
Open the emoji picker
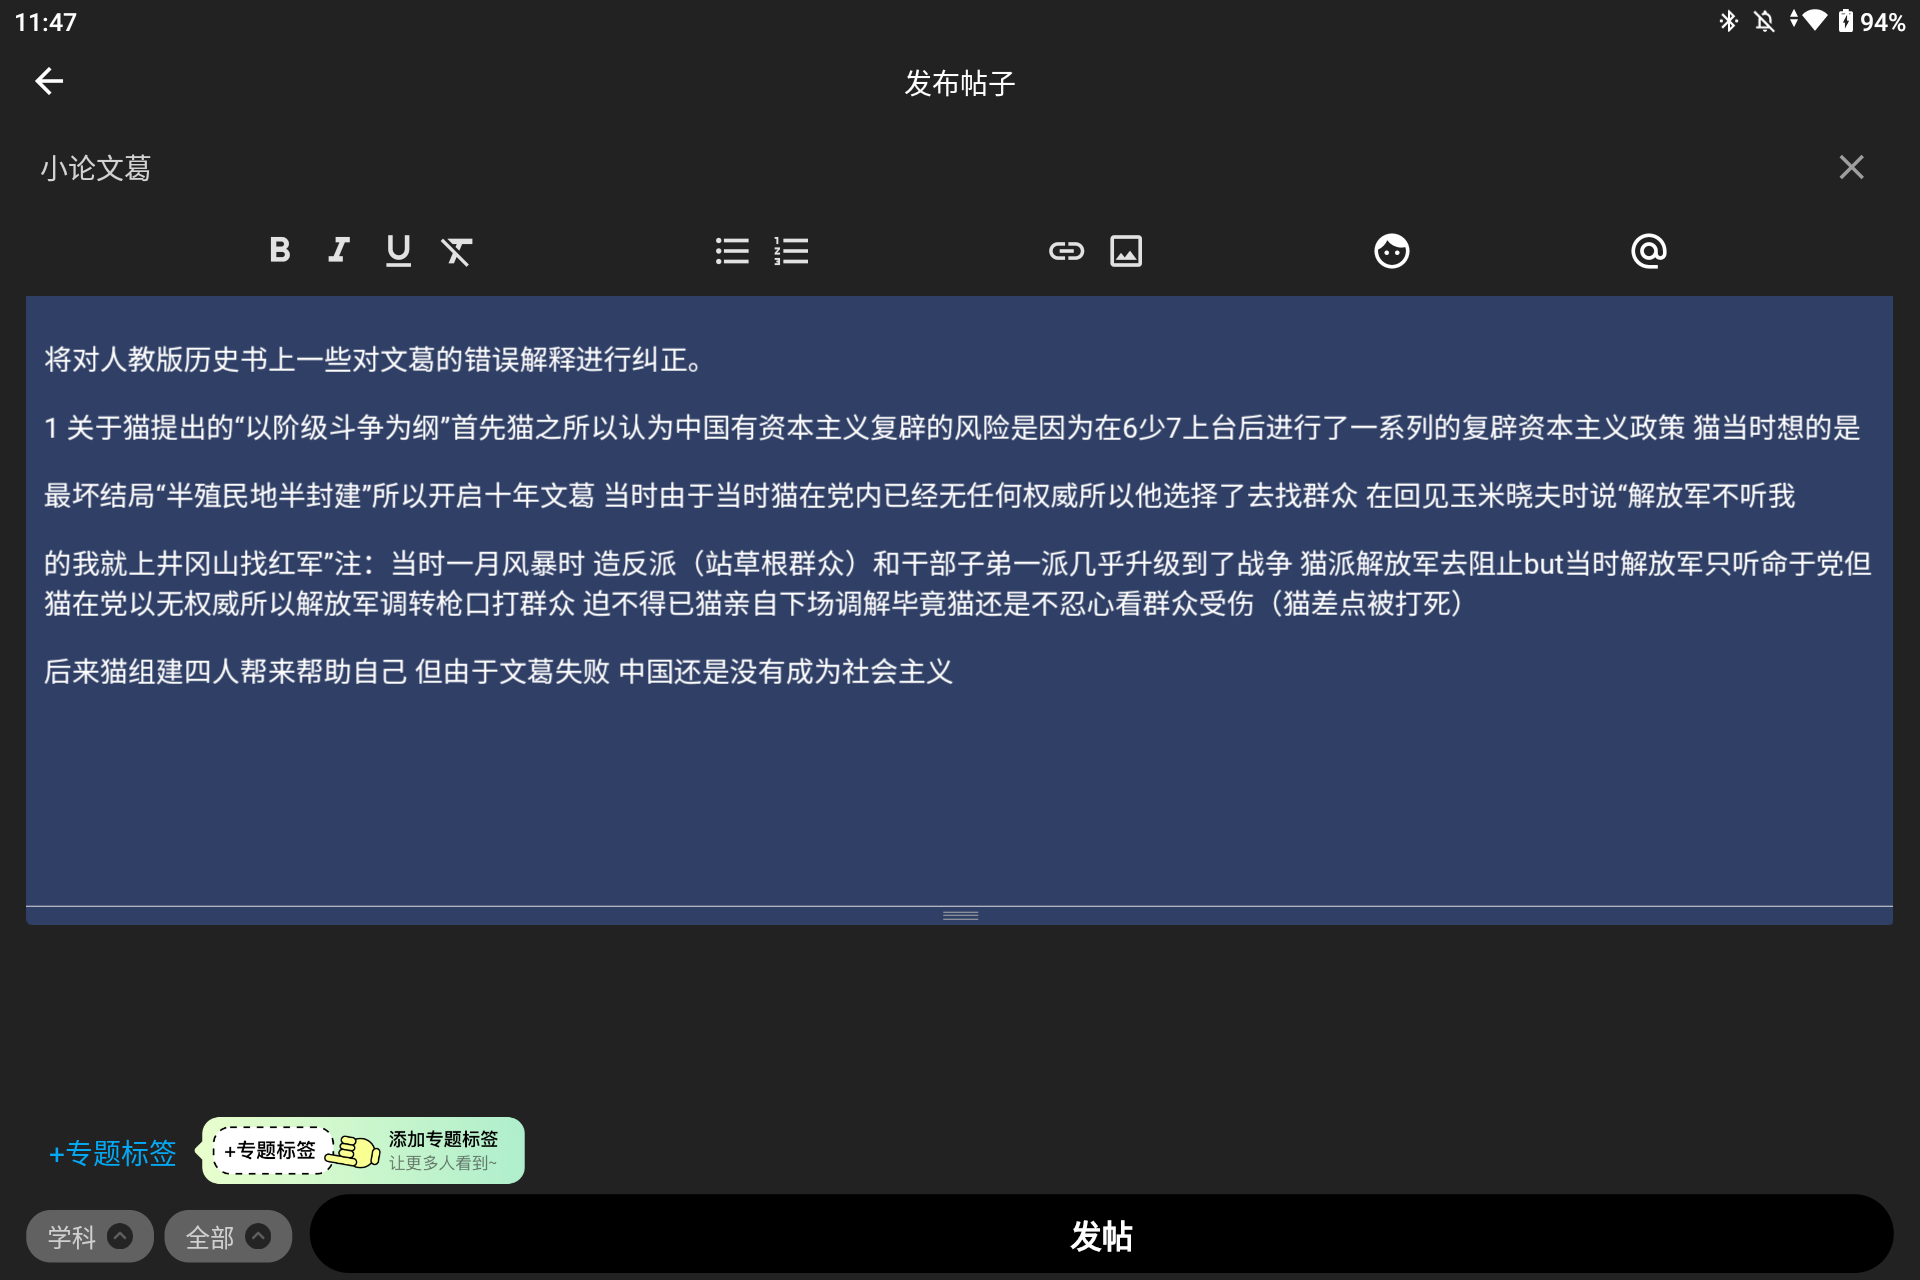(x=1391, y=251)
